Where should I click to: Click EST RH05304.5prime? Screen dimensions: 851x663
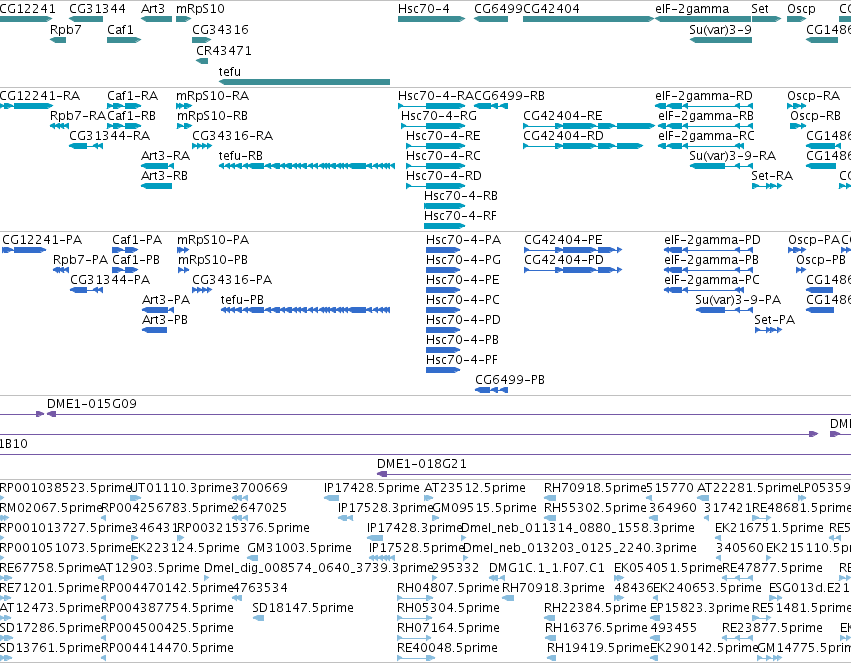tap(415, 618)
